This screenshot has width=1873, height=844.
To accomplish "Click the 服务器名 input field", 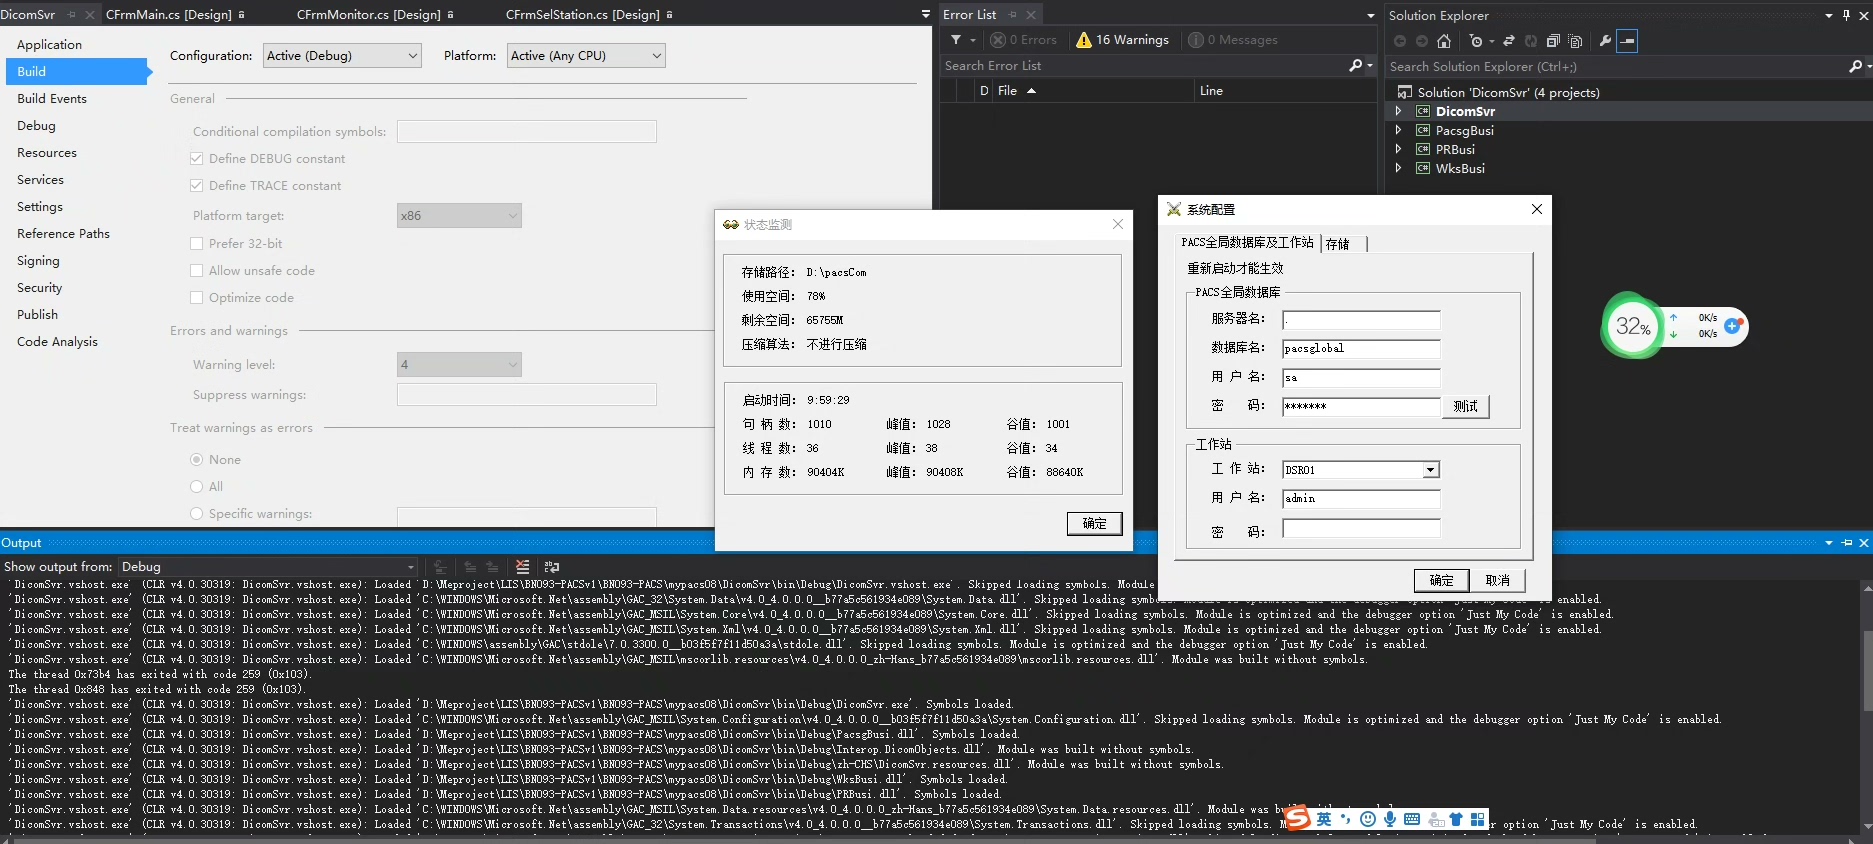I will [1361, 320].
